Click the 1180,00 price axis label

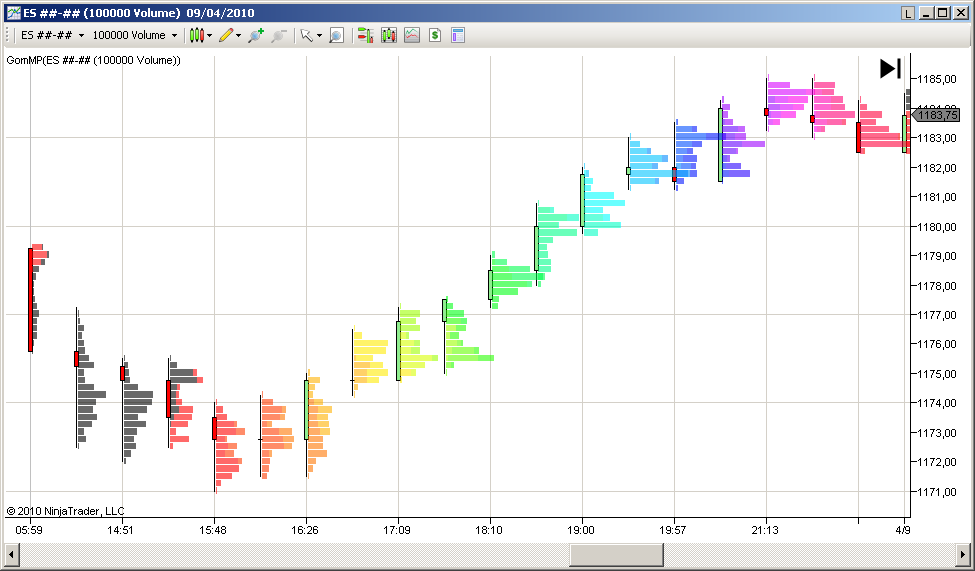(x=936, y=226)
